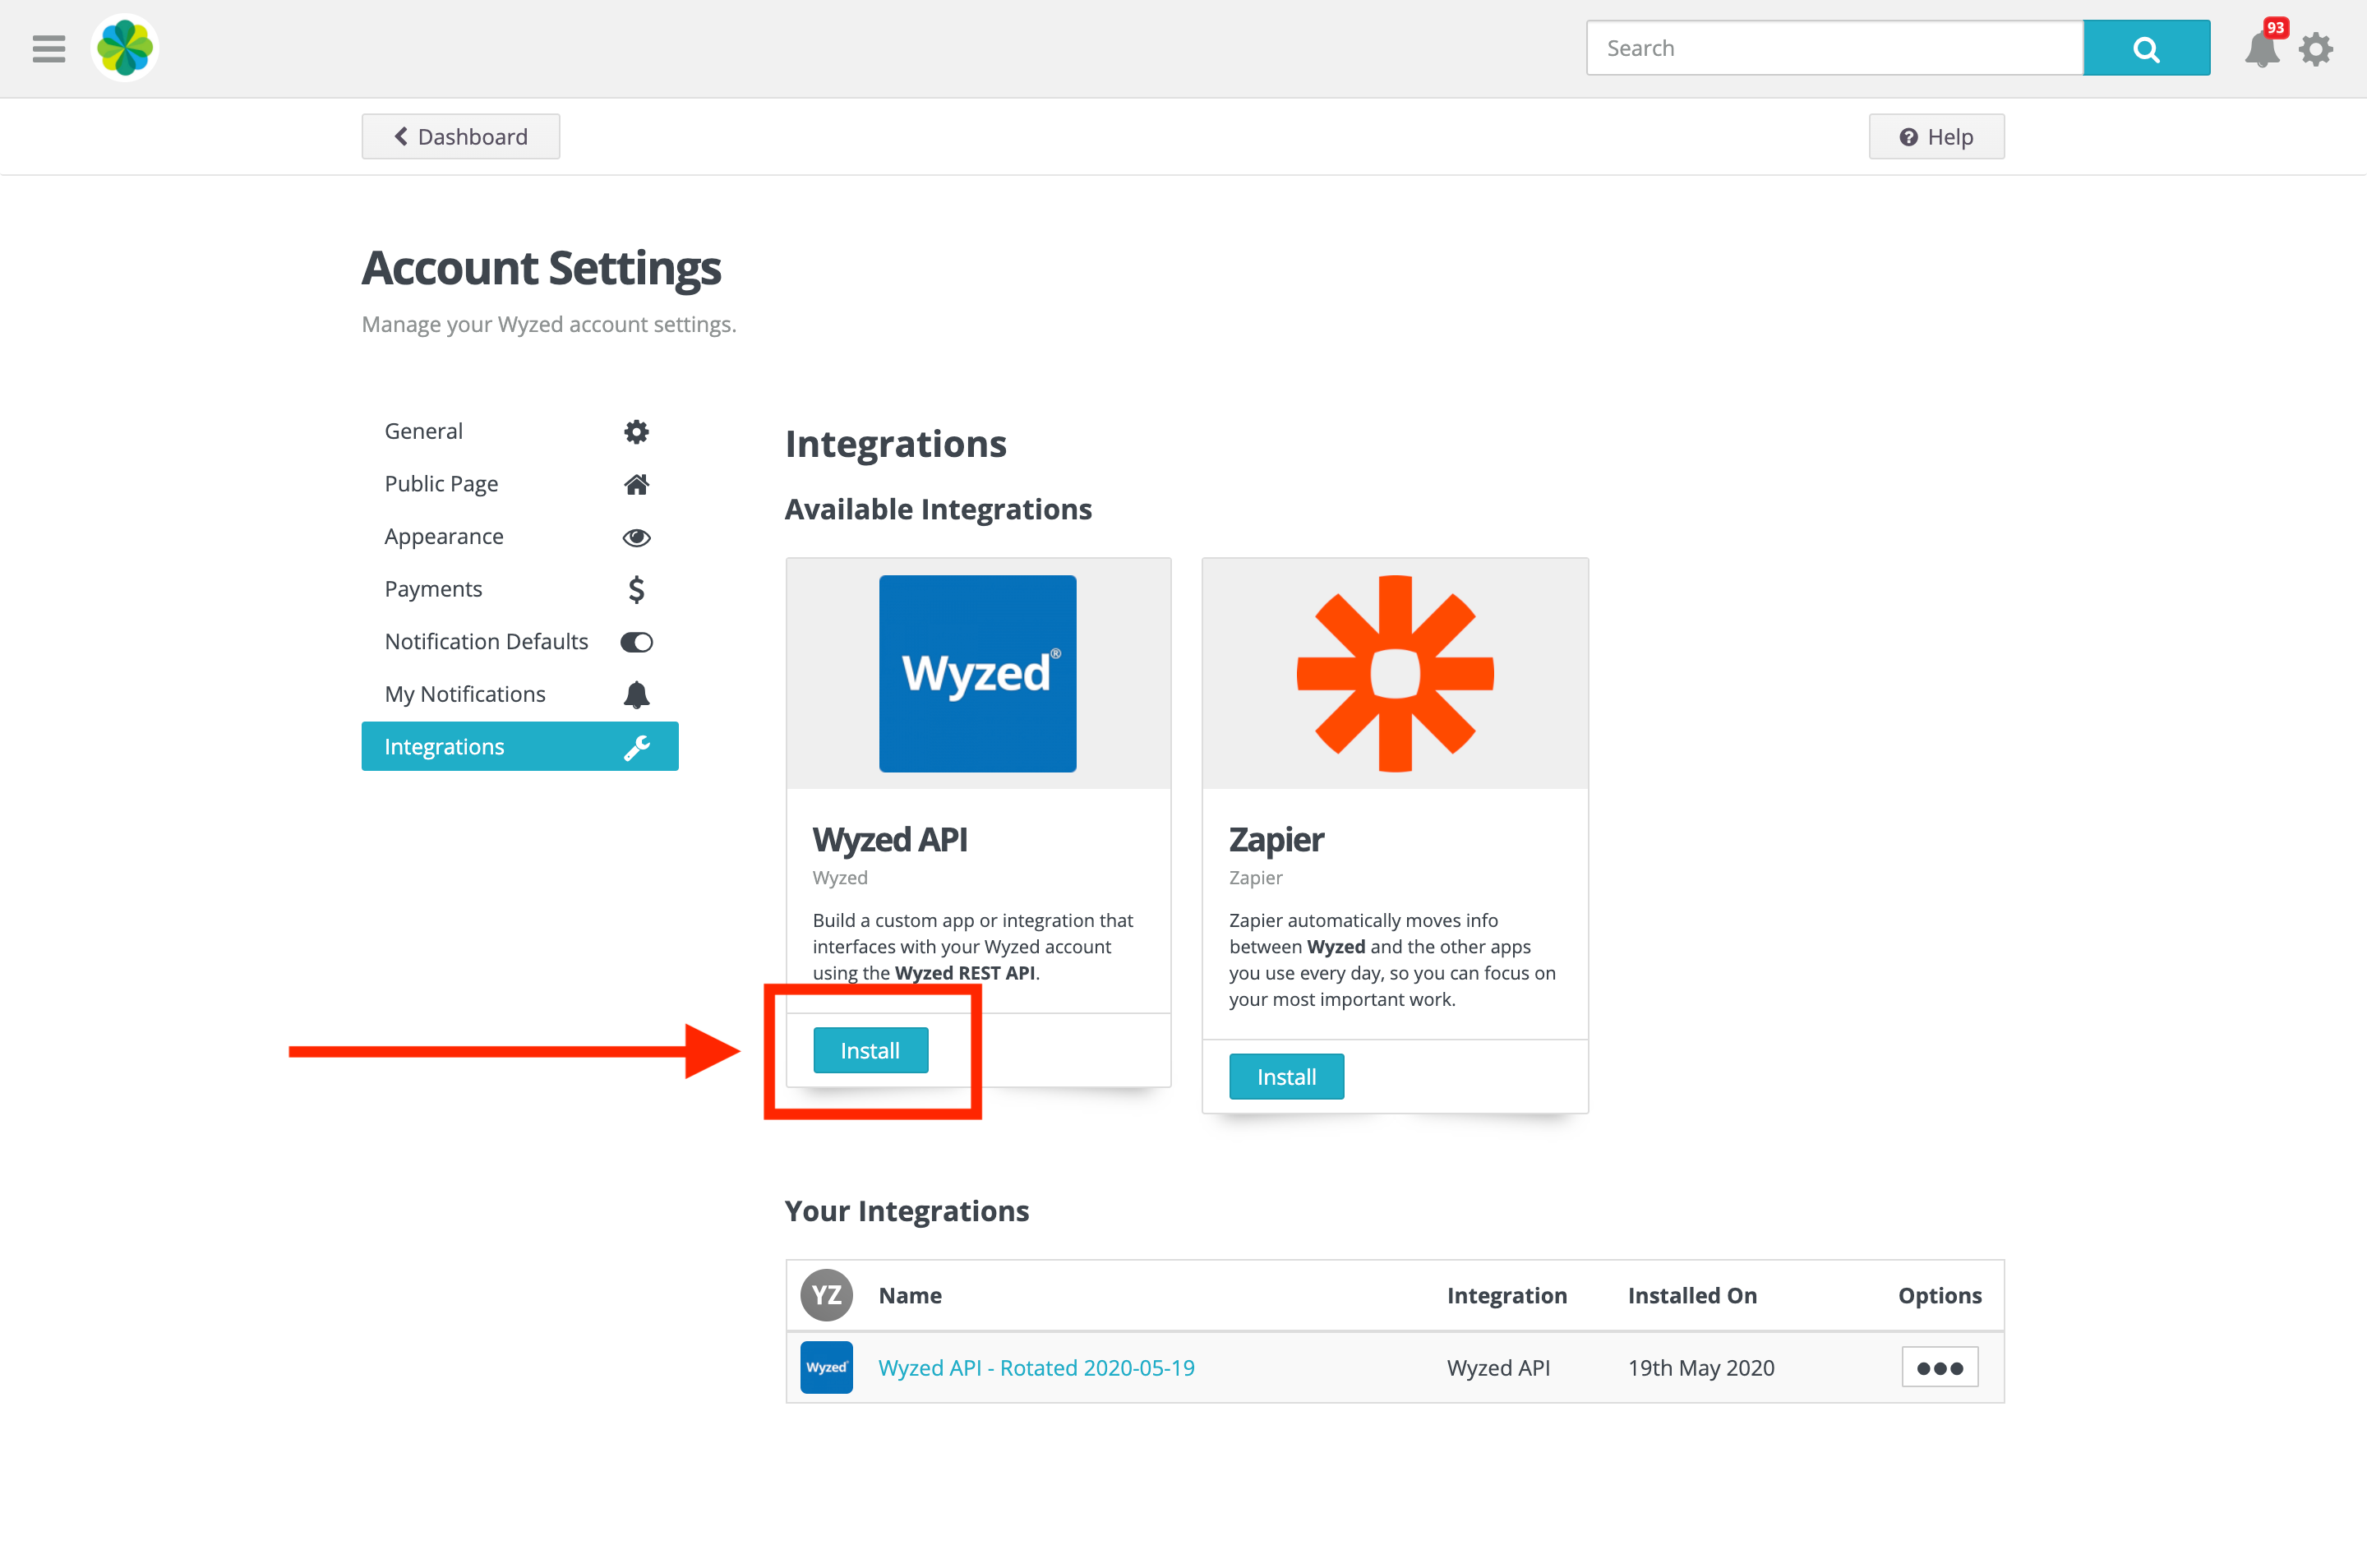
Task: Open the hamburger navigation menu
Action: (47, 47)
